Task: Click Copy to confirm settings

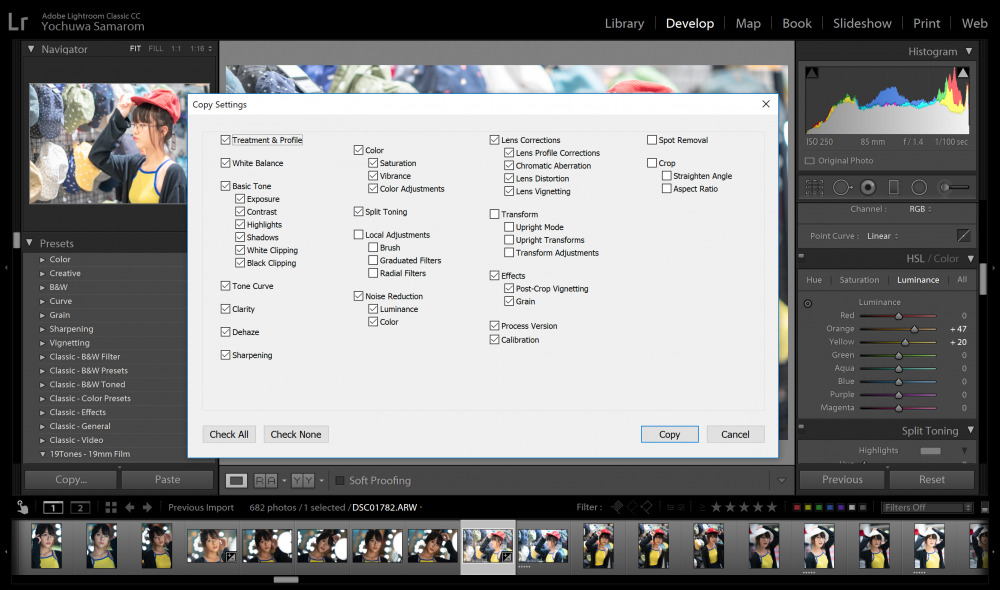Action: point(669,434)
